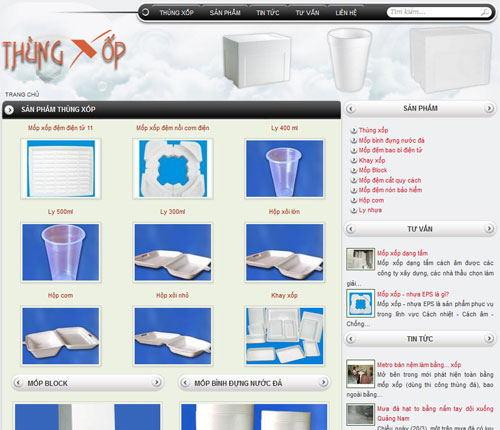Open Ly 300ml product title
This screenshot has height=430, width=500.
[173, 212]
